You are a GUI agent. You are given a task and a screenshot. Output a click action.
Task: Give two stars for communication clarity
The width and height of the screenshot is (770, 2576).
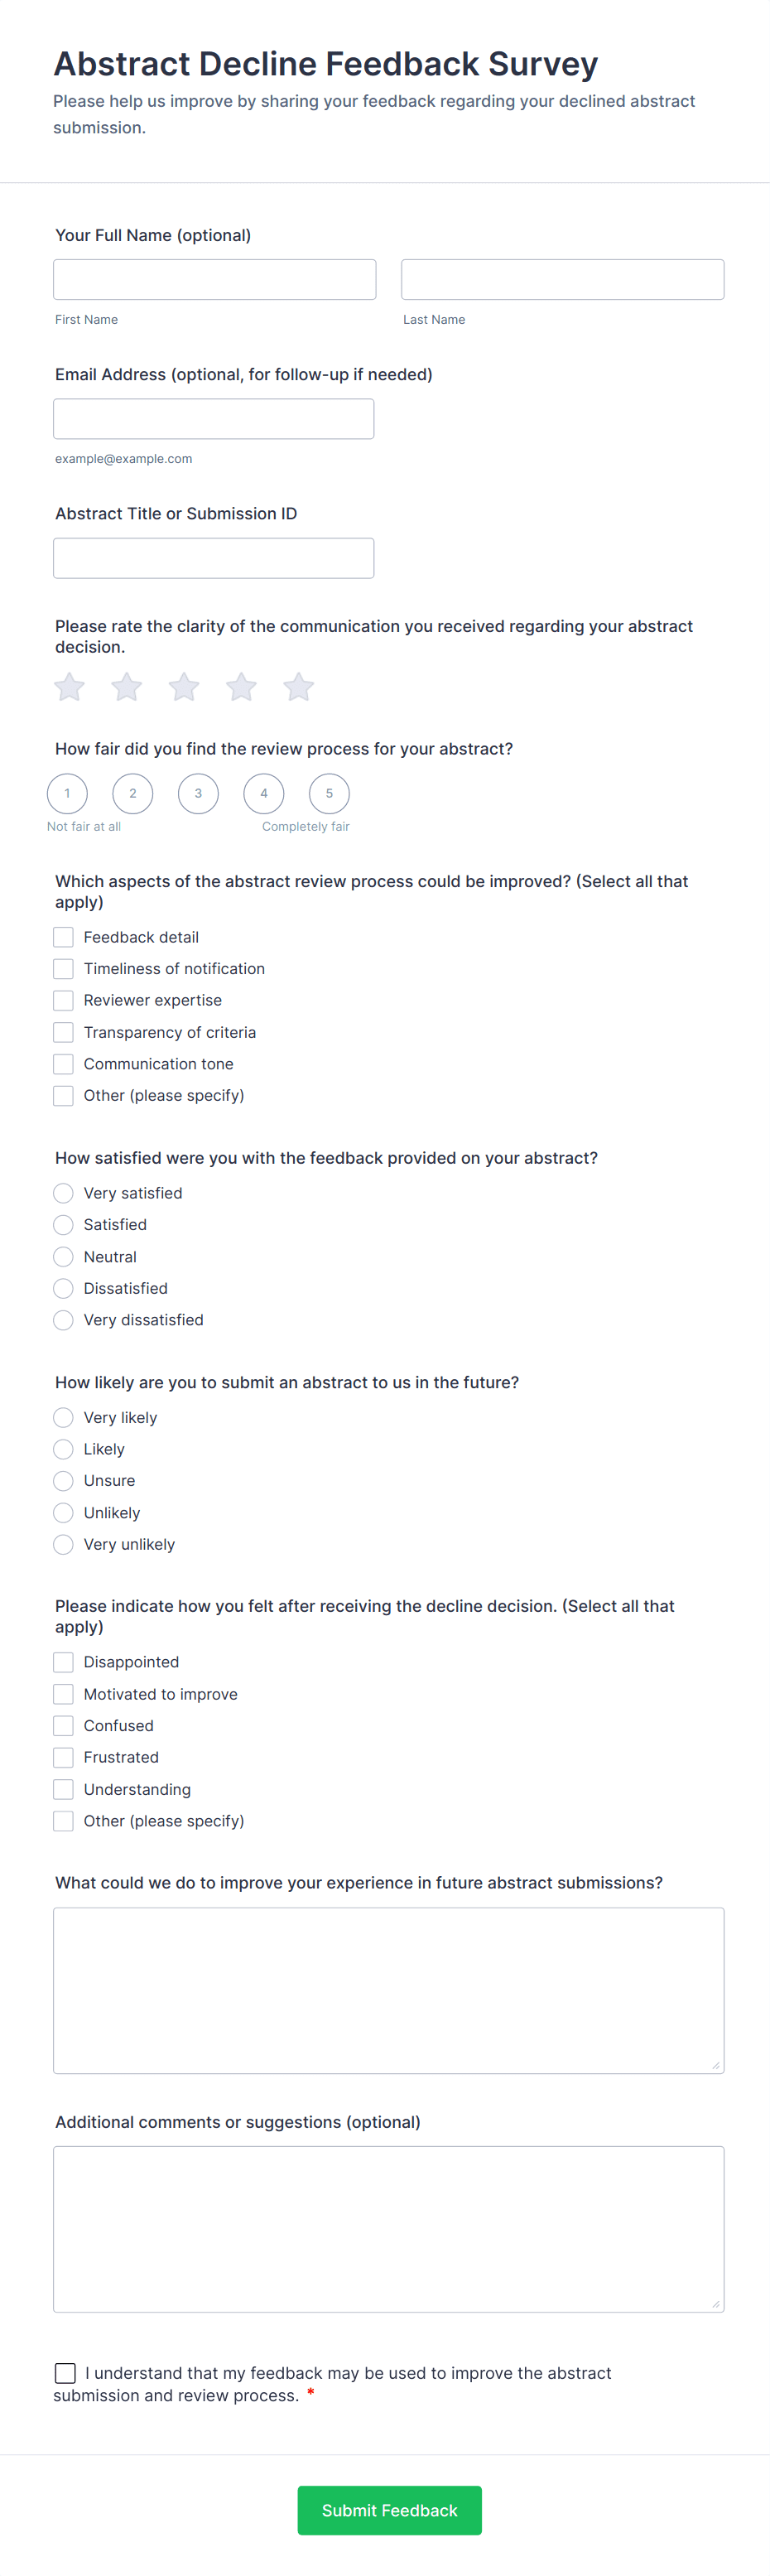126,687
